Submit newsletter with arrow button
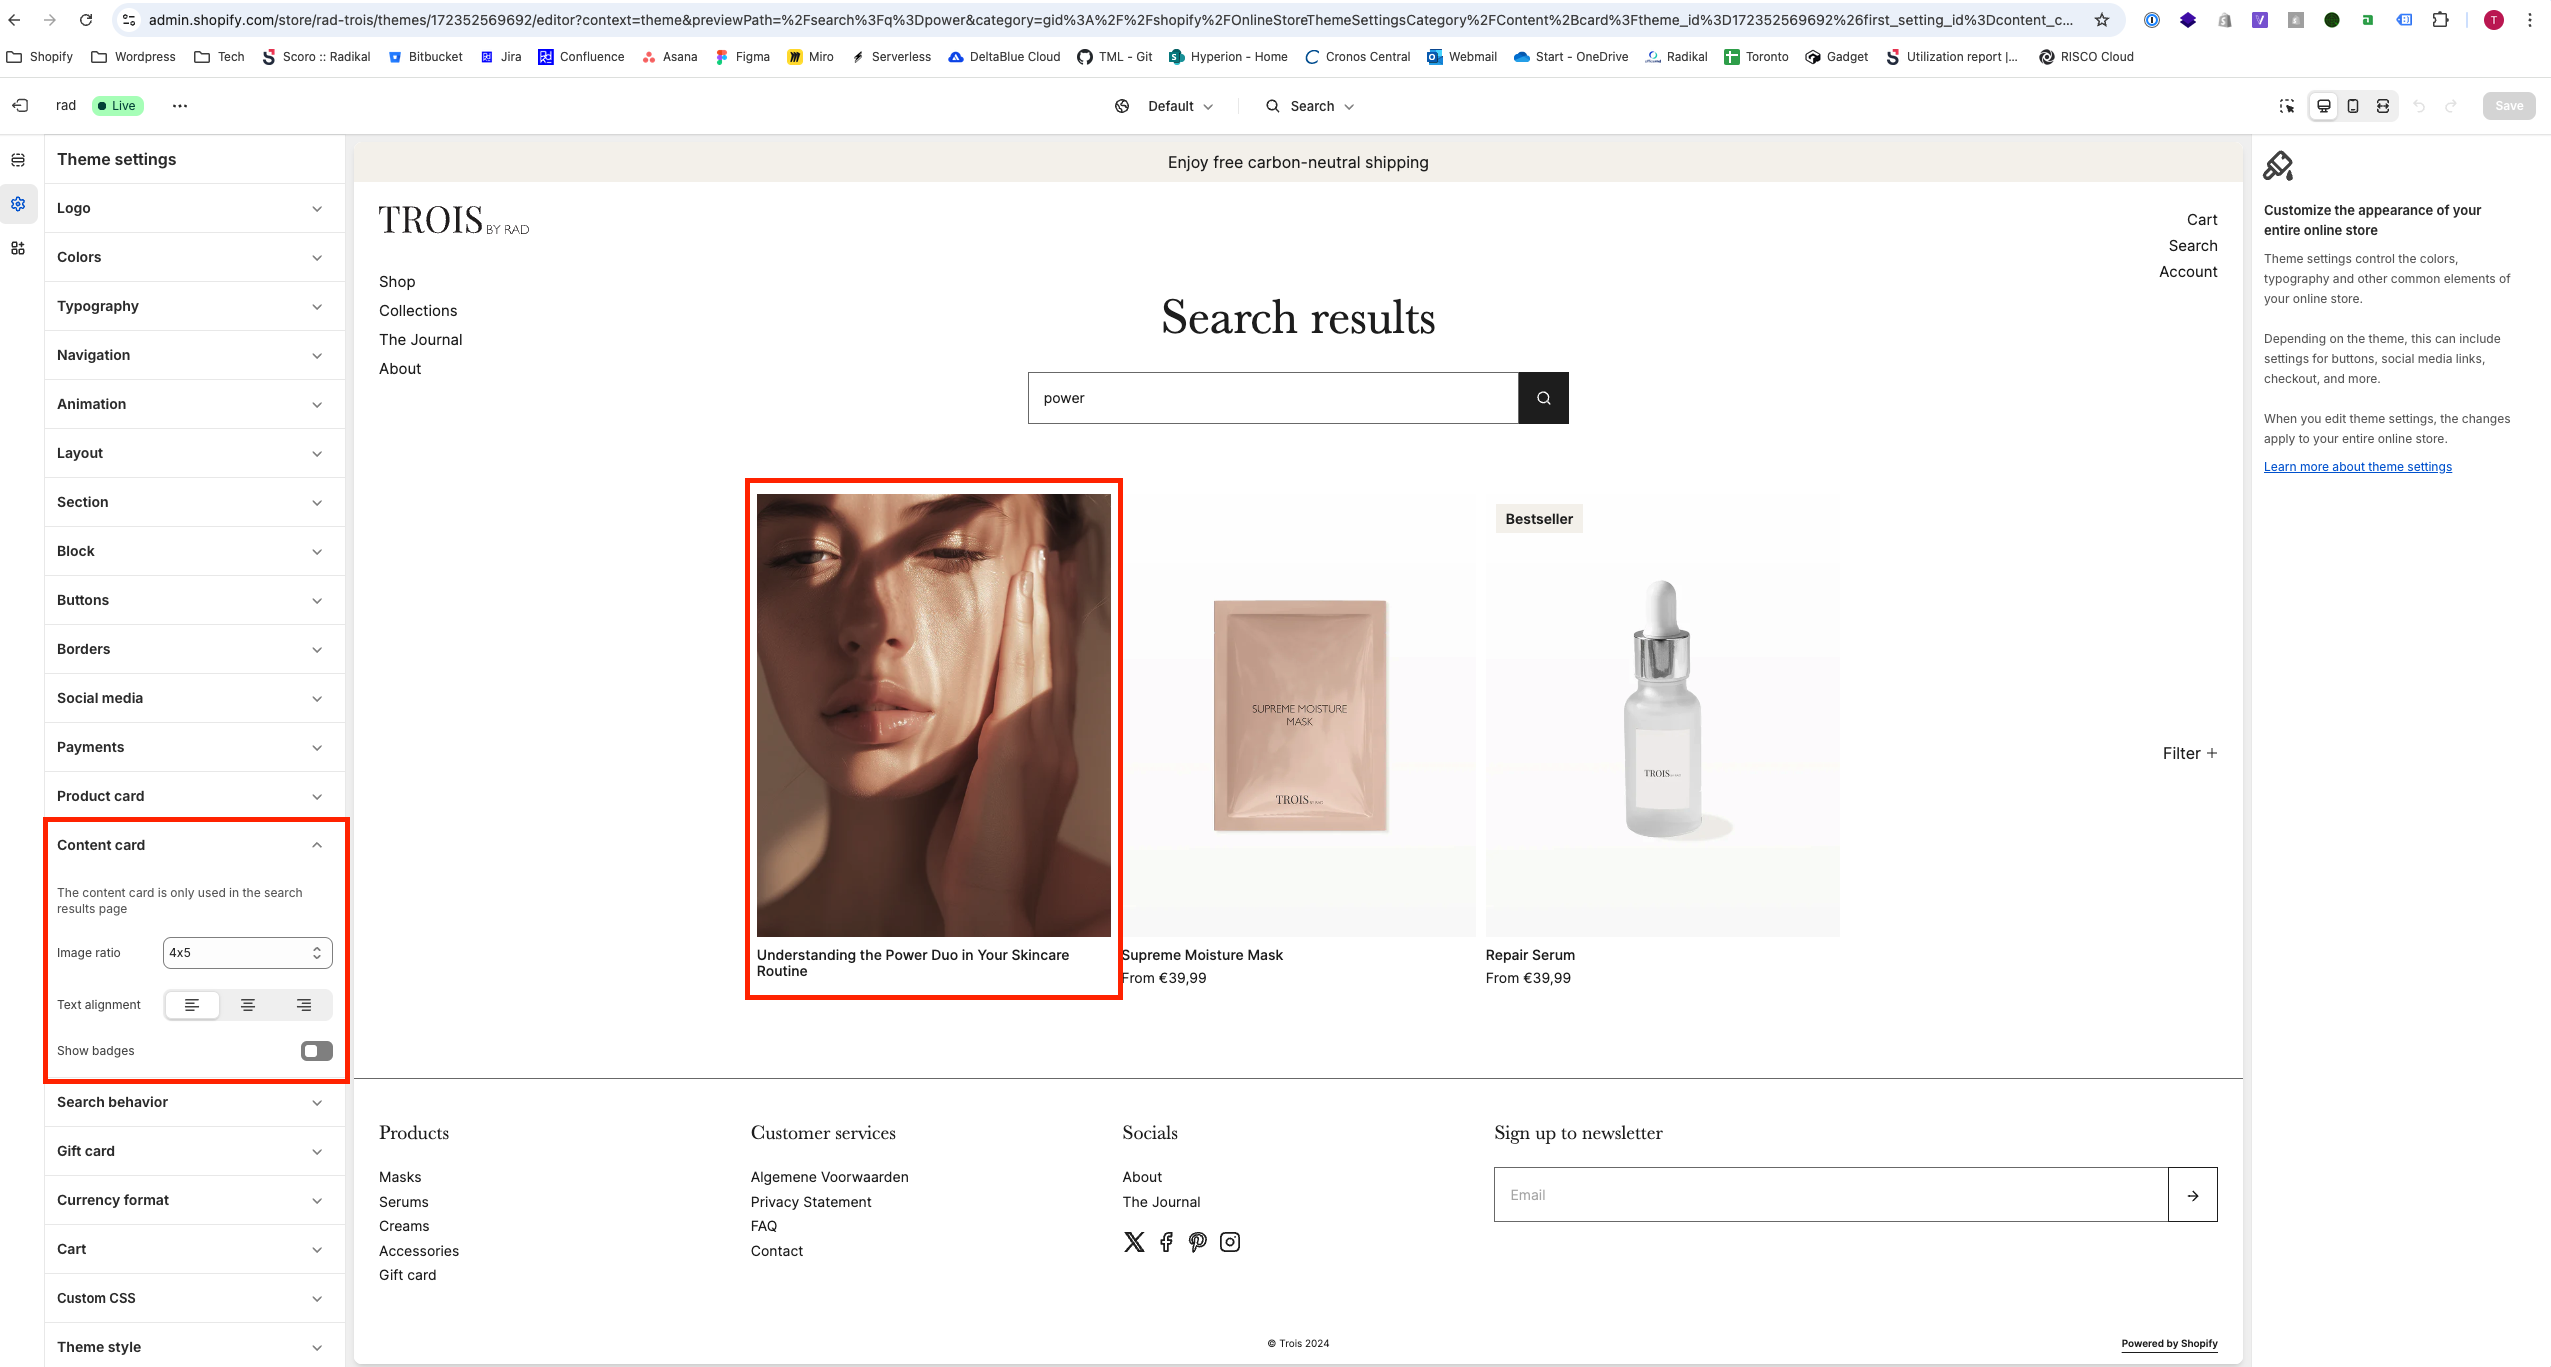The width and height of the screenshot is (2551, 1367). tap(2192, 1195)
